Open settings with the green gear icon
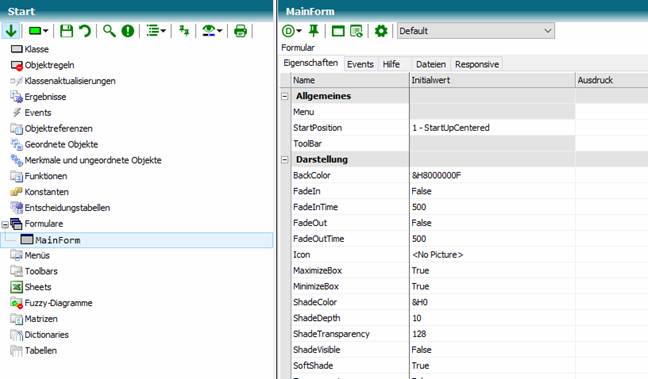This screenshot has height=379, width=648. 381,31
